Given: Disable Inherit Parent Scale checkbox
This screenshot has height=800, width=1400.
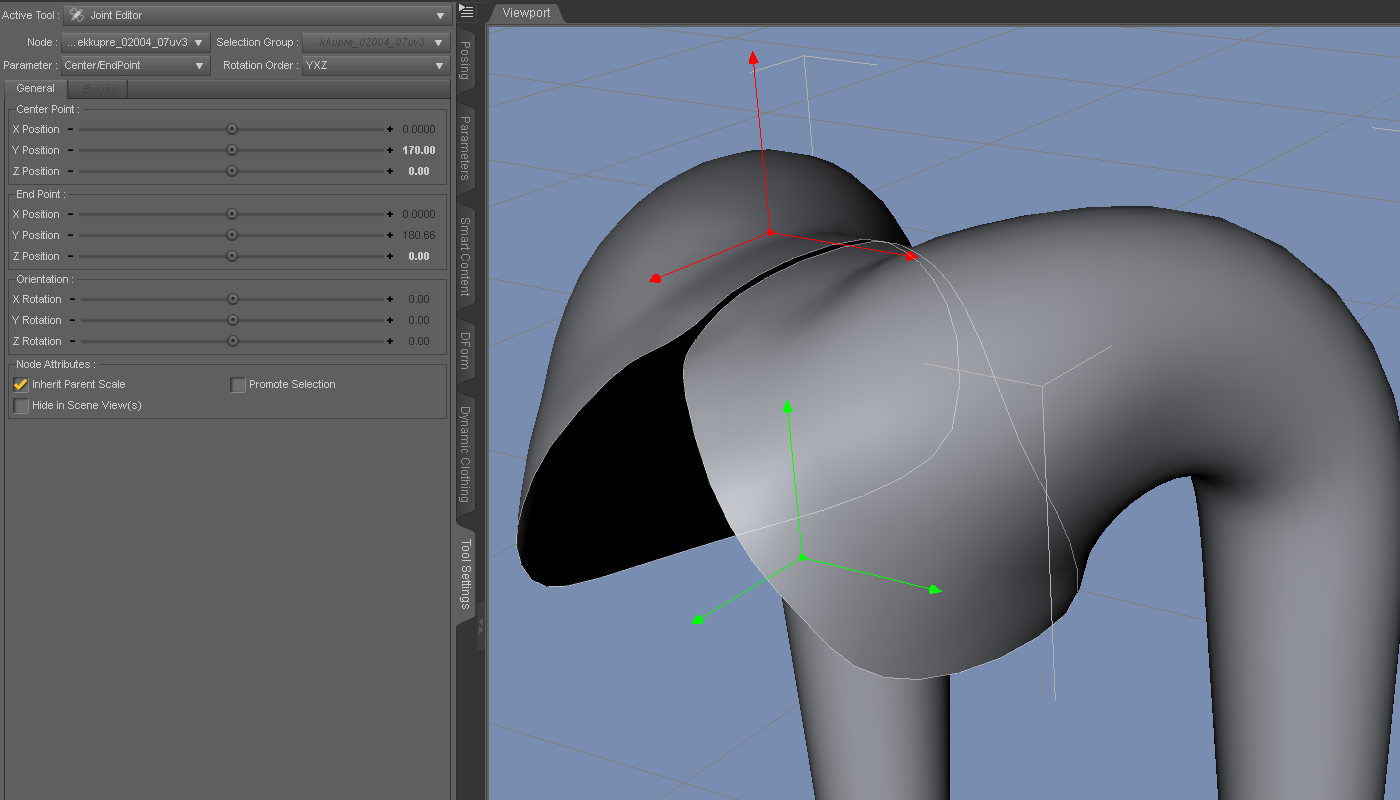Looking at the screenshot, I should click(21, 384).
